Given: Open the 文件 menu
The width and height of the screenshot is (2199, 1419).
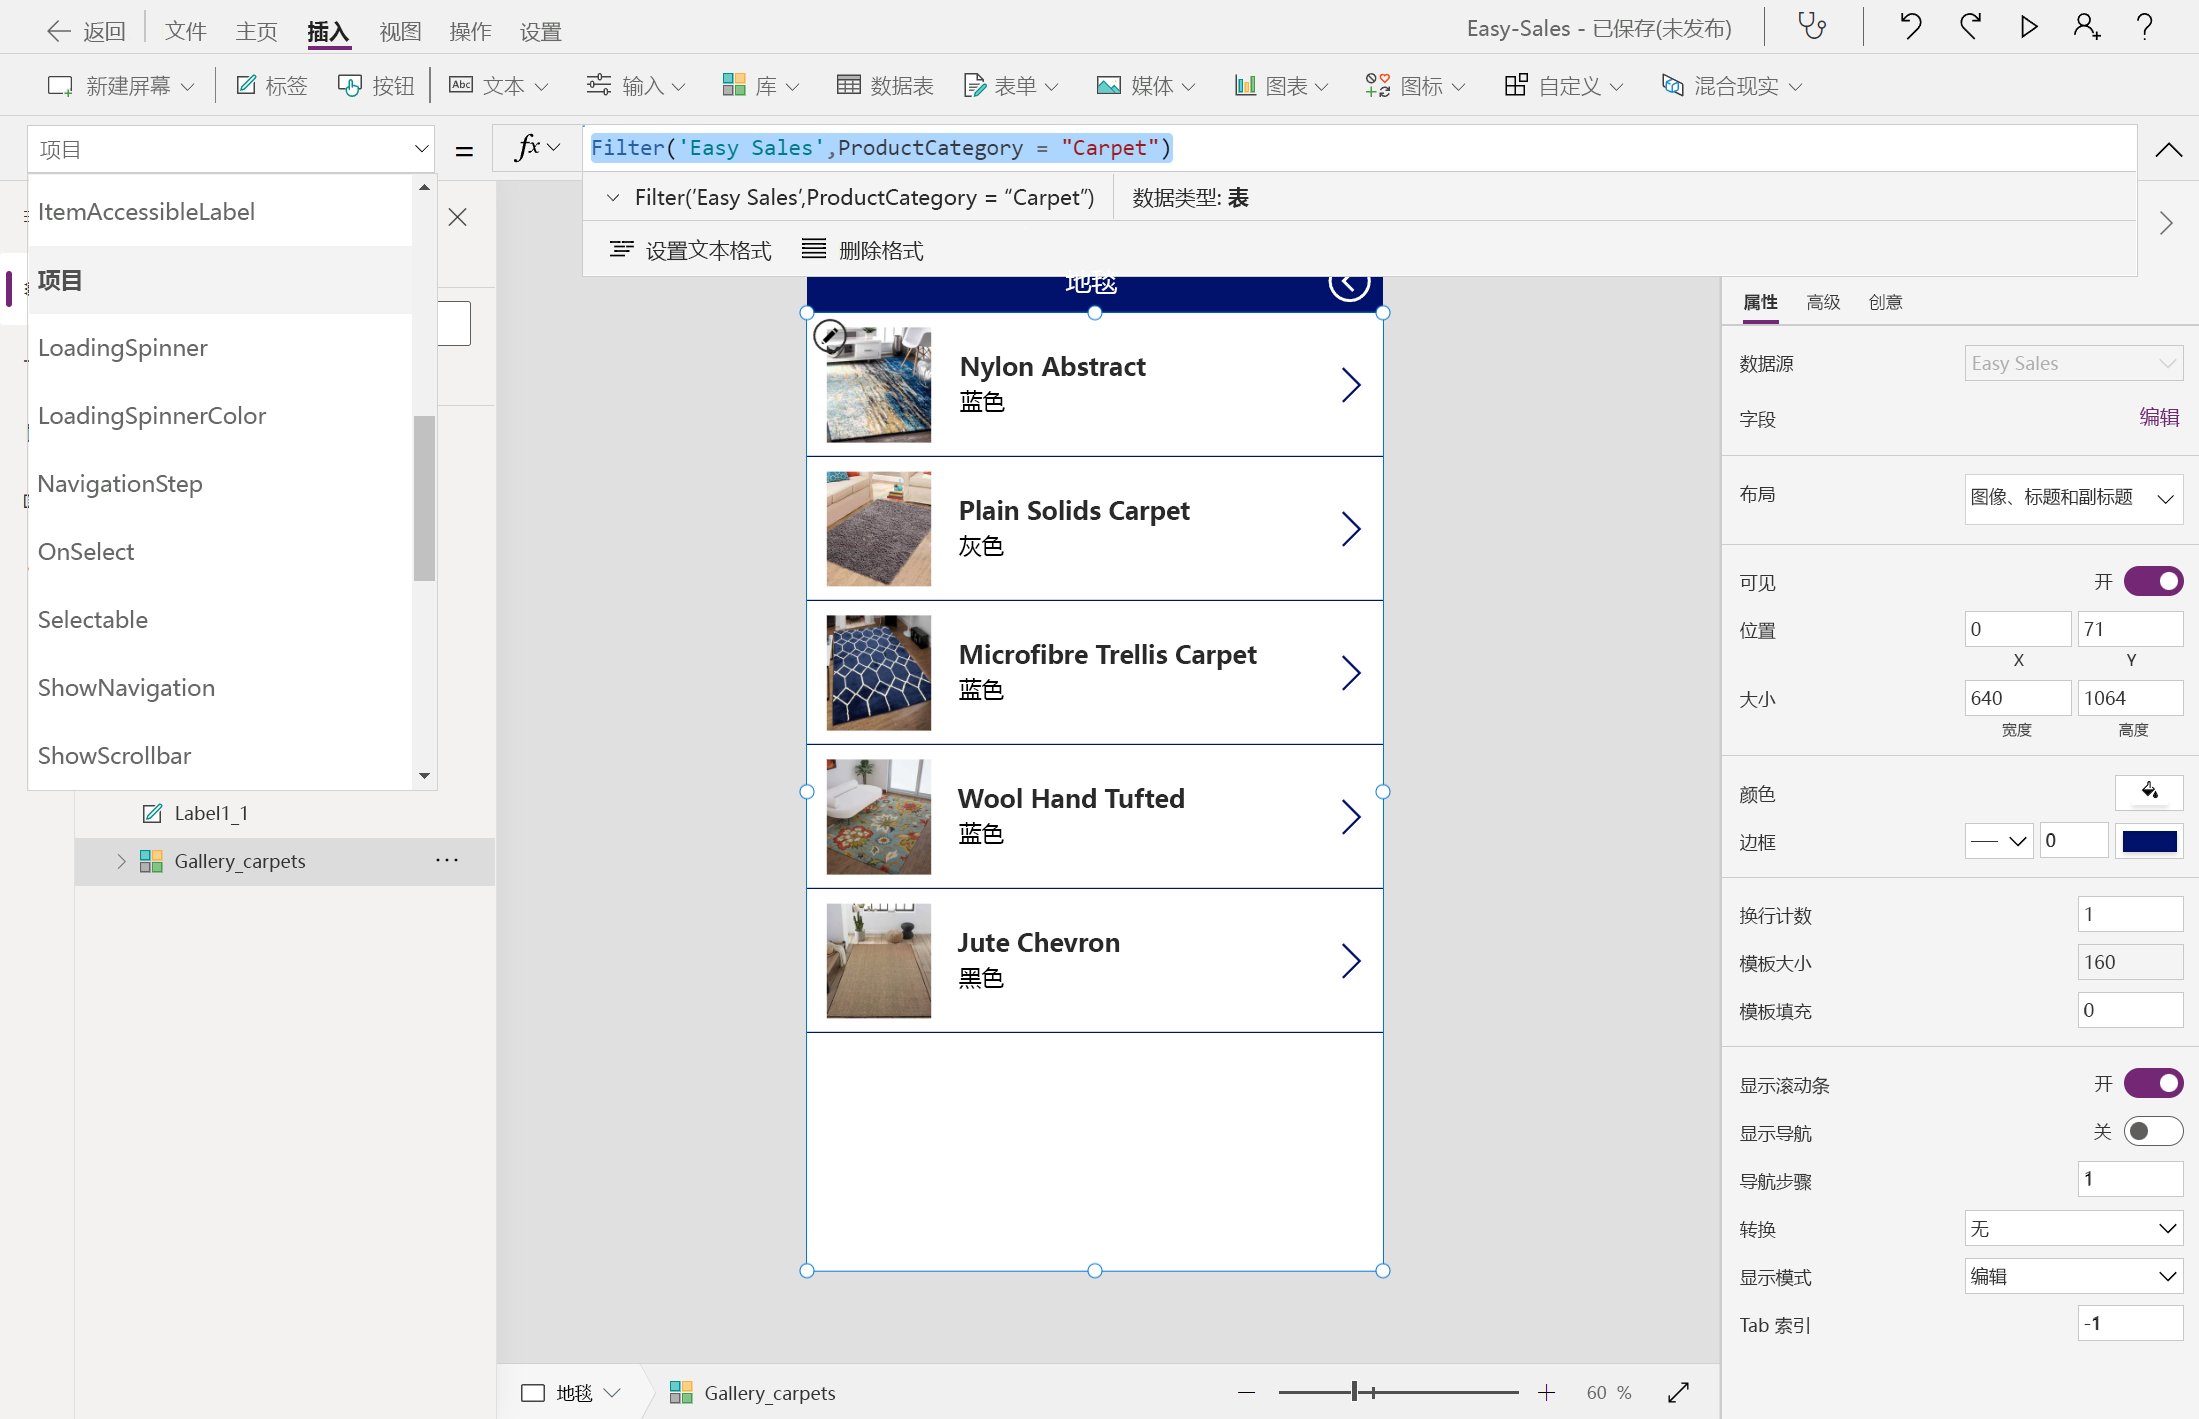Looking at the screenshot, I should 186,31.
